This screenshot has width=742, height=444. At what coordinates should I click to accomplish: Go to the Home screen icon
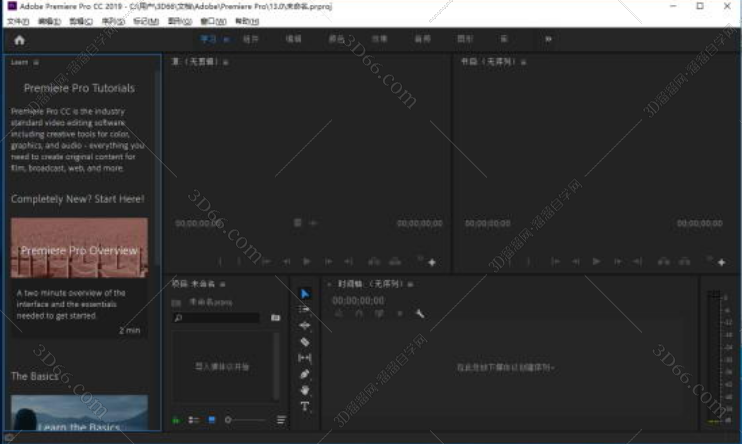tap(18, 40)
